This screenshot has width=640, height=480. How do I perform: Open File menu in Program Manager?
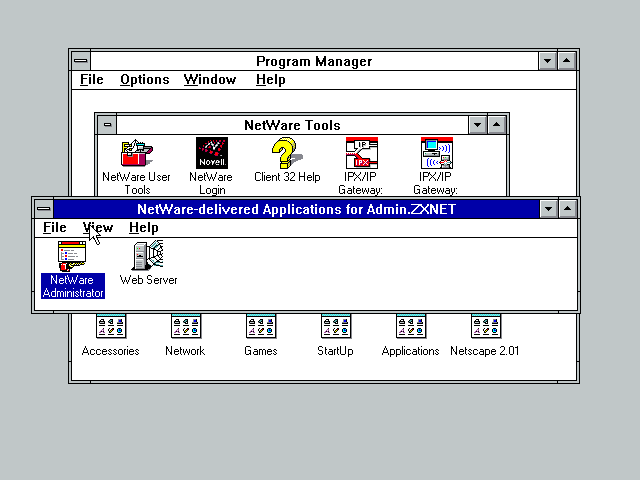tap(91, 80)
